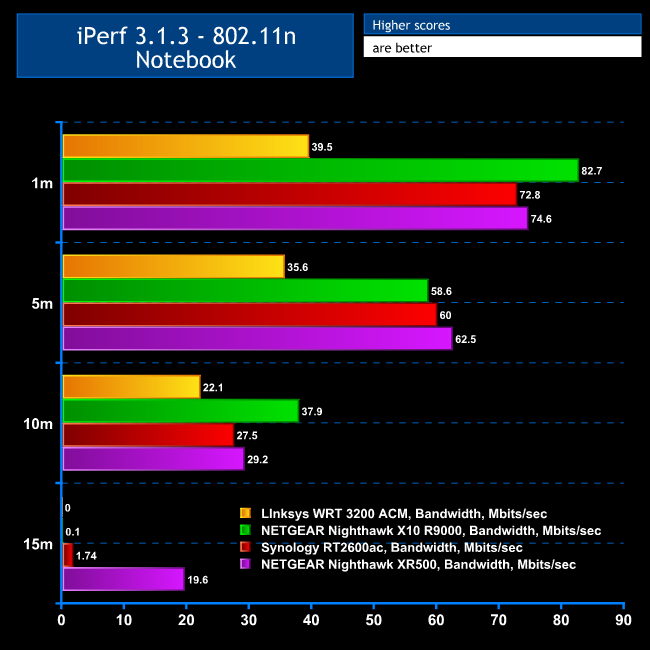This screenshot has height=650, width=650.
Task: Select the red 10m bar valued 27.5
Action: click(148, 434)
